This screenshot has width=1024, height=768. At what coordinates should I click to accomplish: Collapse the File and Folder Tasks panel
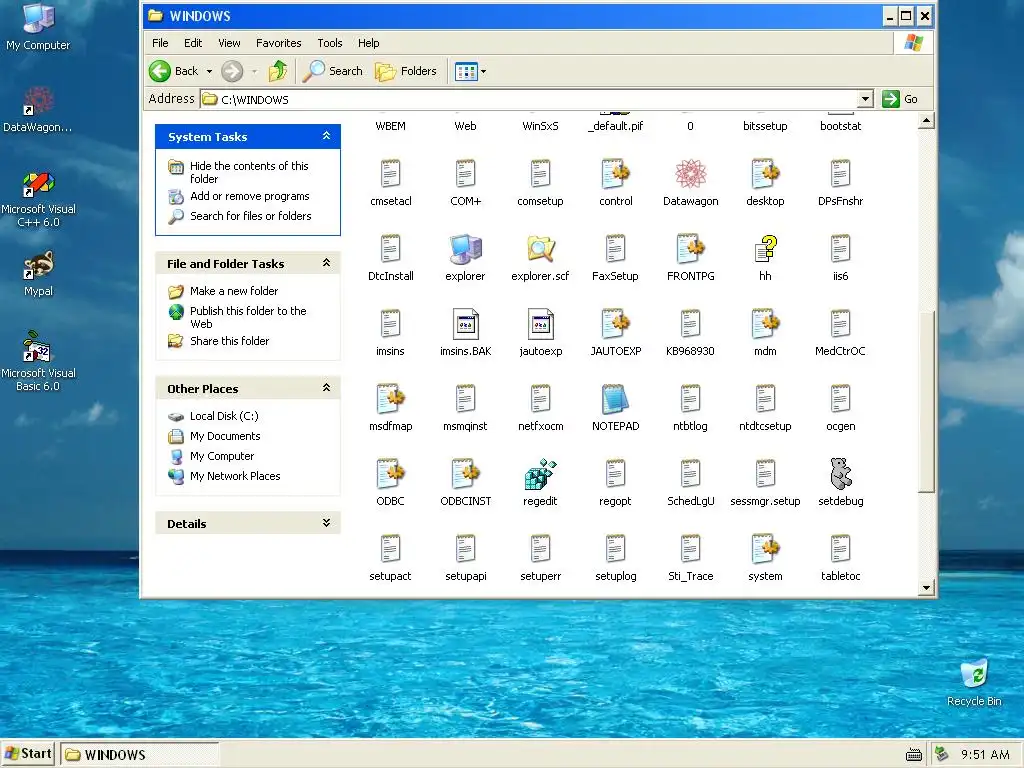click(327, 263)
